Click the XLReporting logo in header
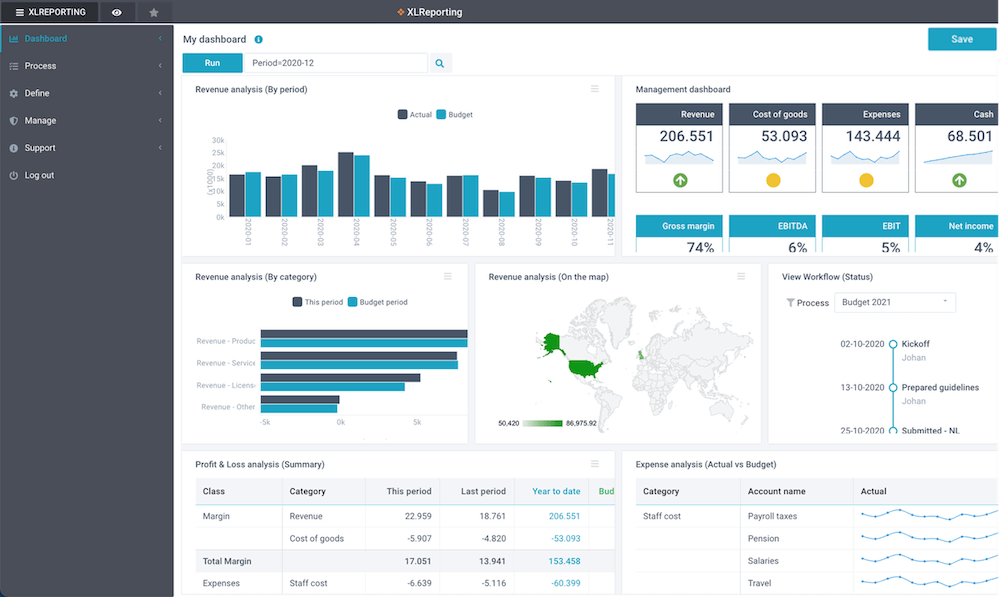Screen dimensions: 1000x597 tap(429, 12)
